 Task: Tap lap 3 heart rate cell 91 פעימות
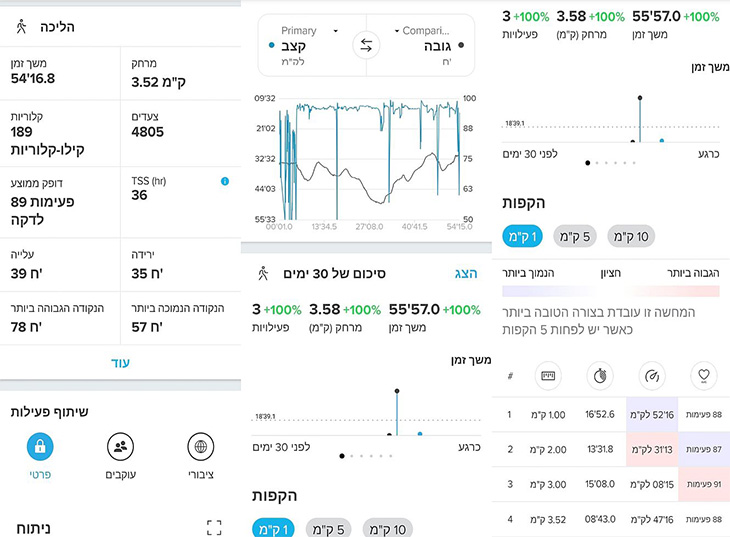704,484
